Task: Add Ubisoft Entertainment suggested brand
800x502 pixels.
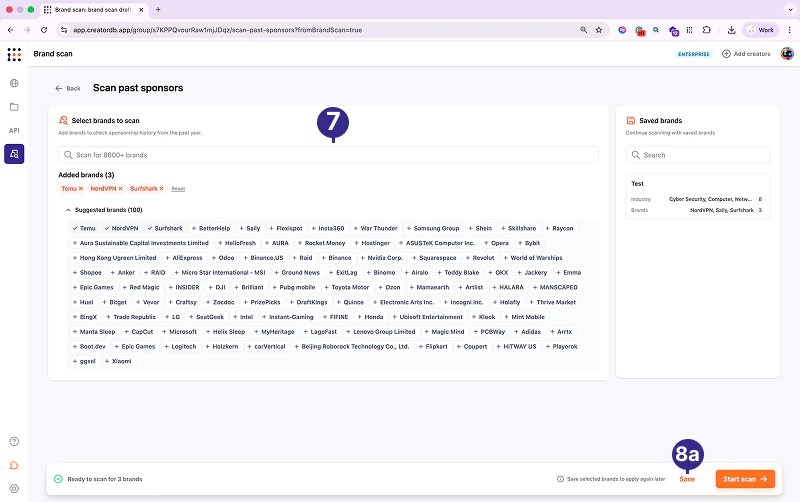Action: 427,317
